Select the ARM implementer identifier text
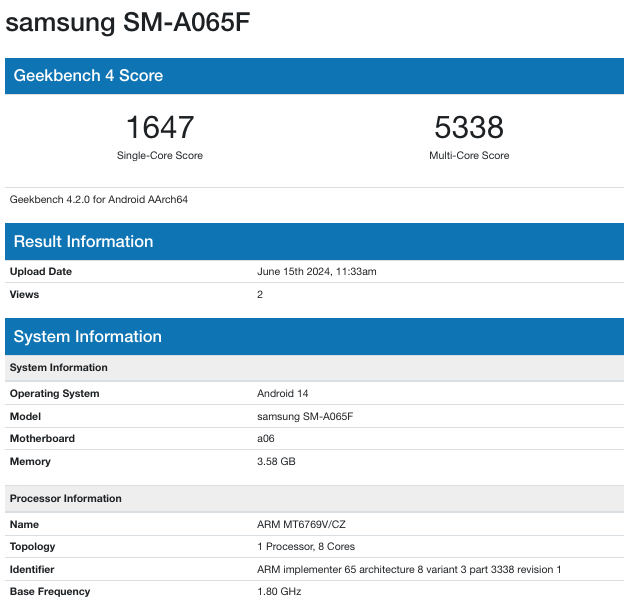This screenshot has width=632, height=607. pos(409,570)
